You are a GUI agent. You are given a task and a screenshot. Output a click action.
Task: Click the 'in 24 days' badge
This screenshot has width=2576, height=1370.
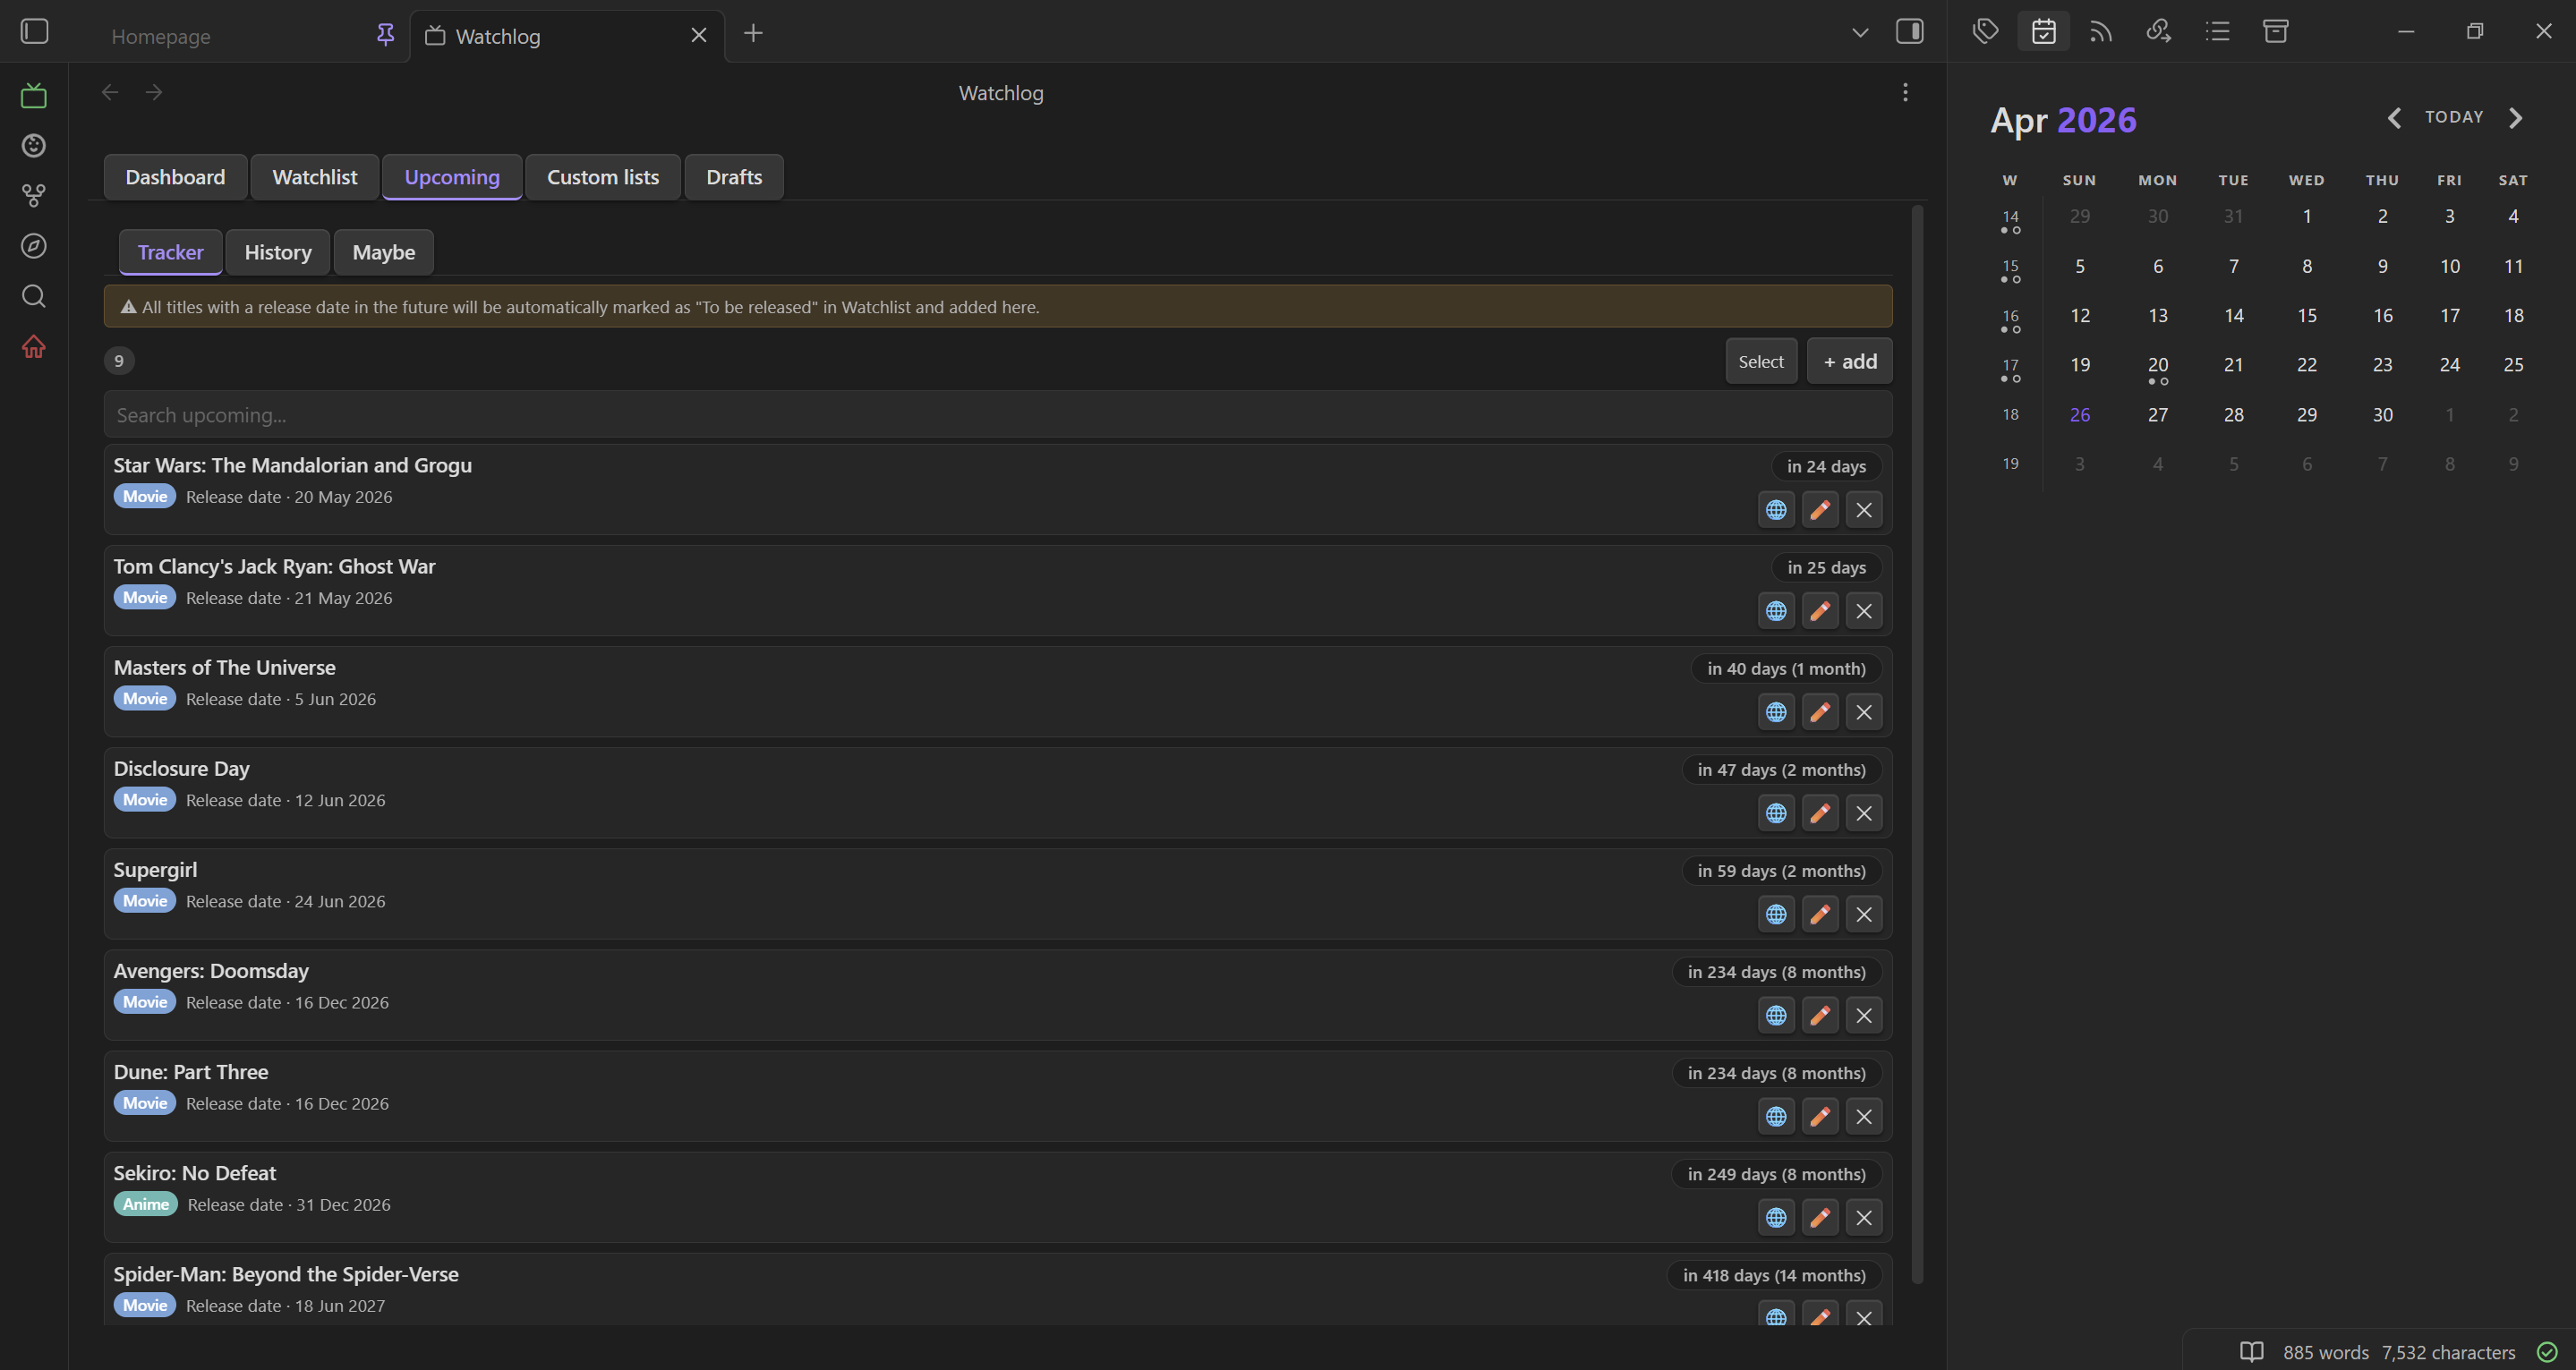coord(1826,466)
